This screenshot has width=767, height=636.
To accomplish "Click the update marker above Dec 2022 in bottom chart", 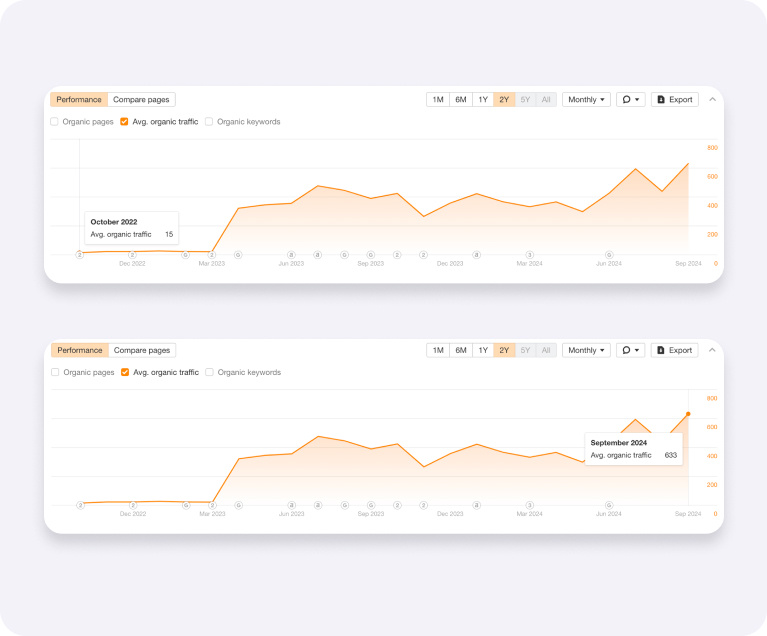I will [133, 505].
